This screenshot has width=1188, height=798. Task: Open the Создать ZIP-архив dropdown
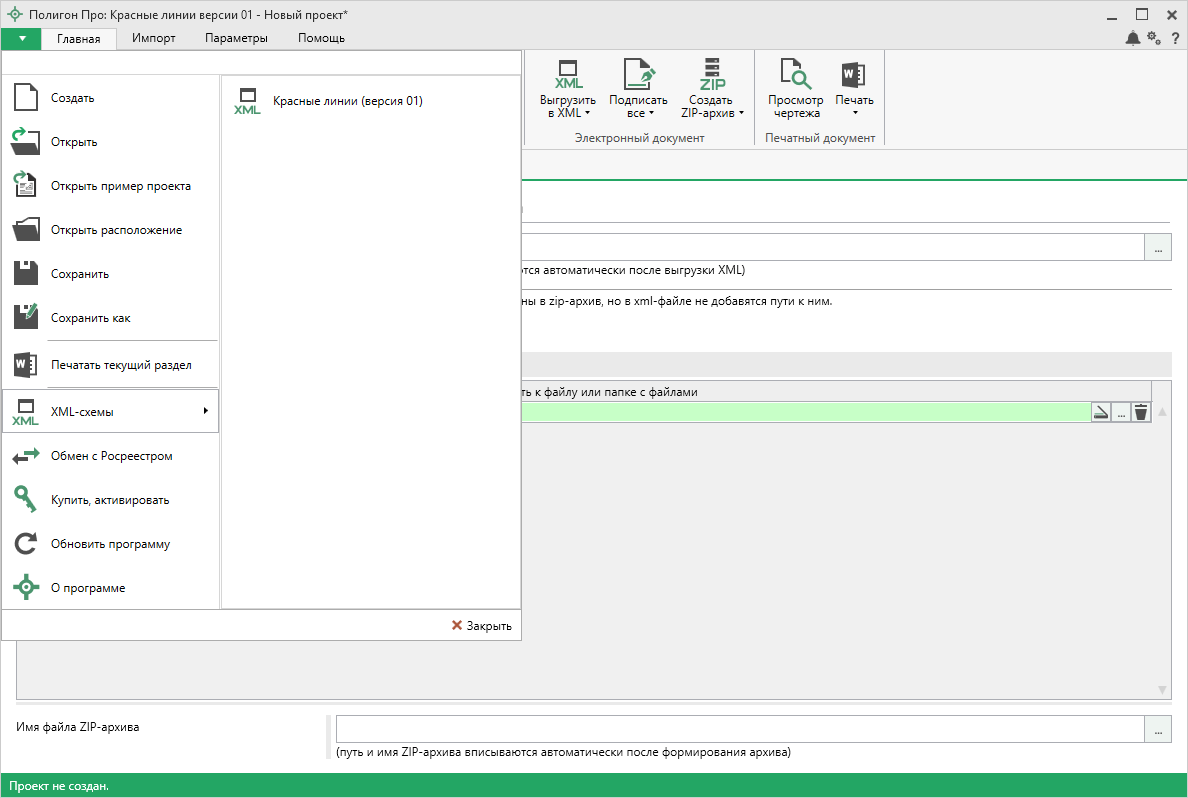pyautogui.click(x=712, y=113)
